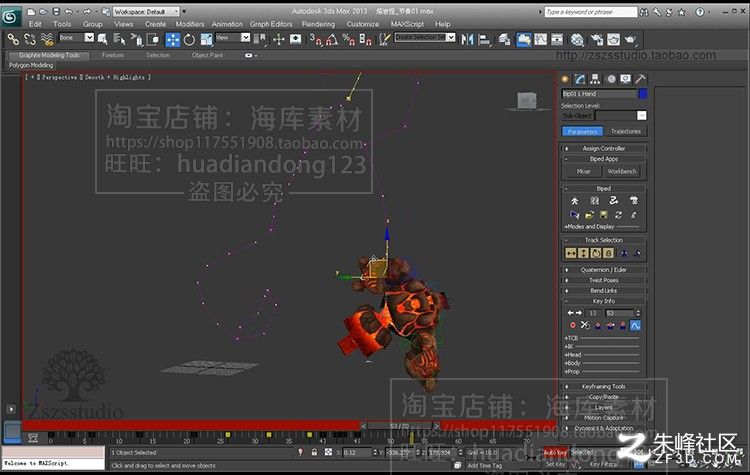Select the Select and Link tool
The image size is (750, 475).
(13, 39)
